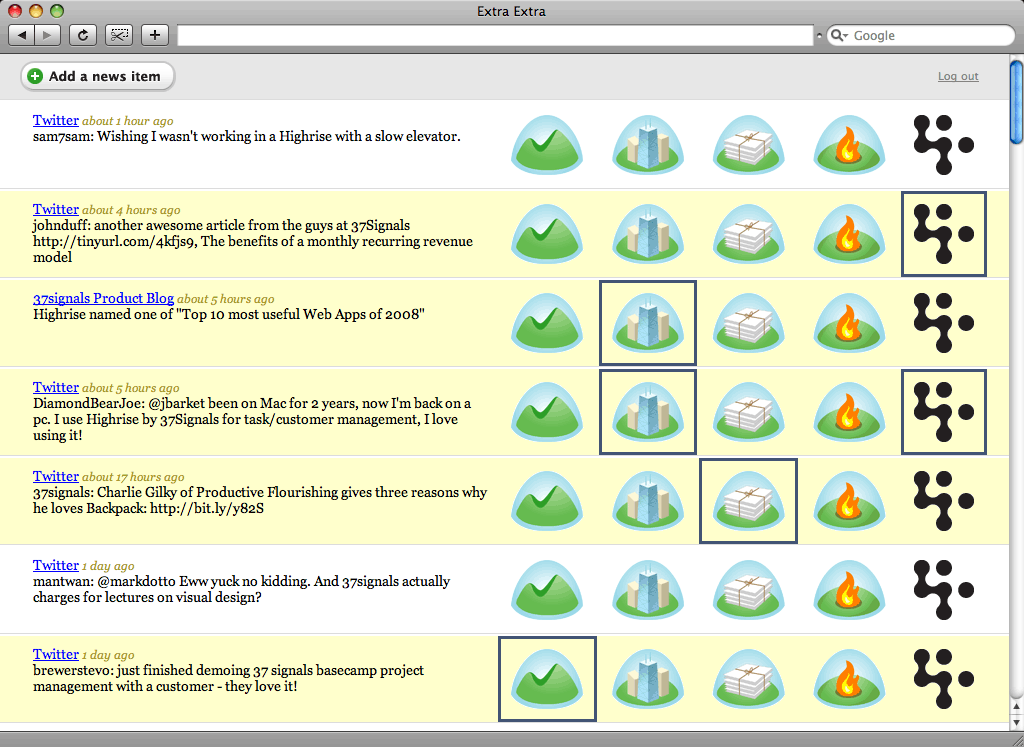Open the Twitter link above the johnduff tweet
Viewport: 1024px width, 747px height.
[x=56, y=210]
